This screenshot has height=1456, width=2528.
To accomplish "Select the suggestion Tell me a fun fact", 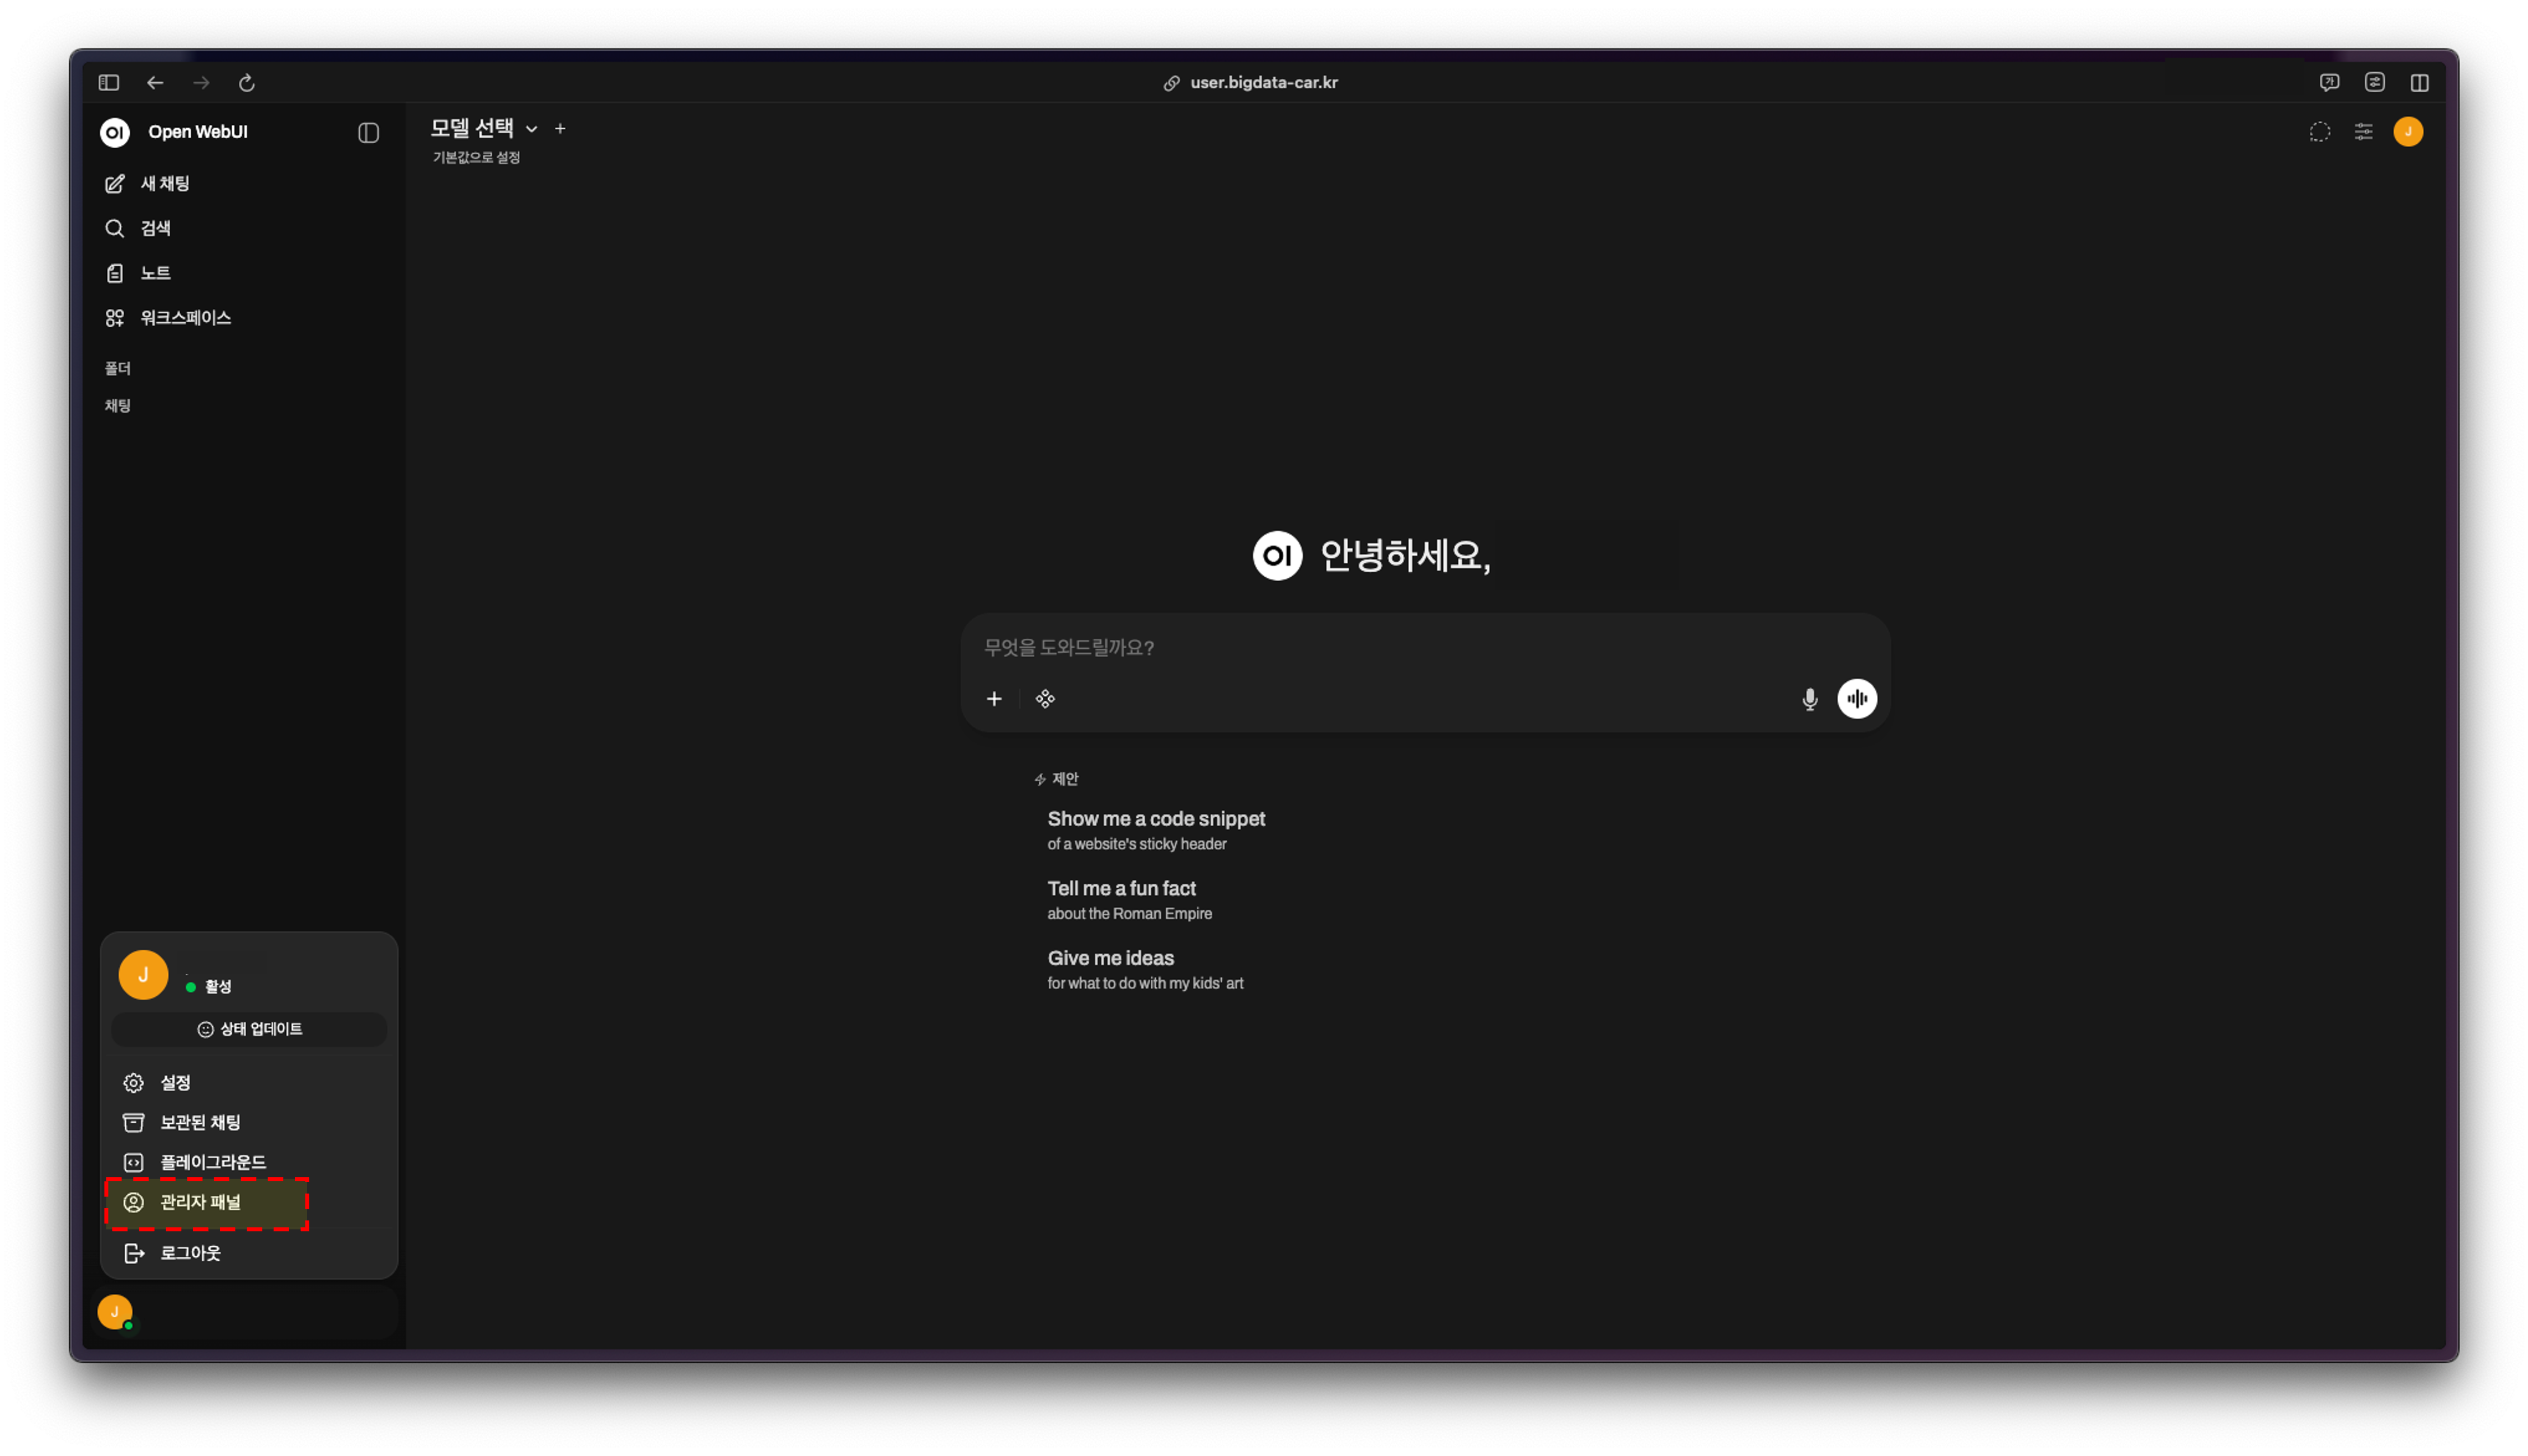I will (1129, 900).
